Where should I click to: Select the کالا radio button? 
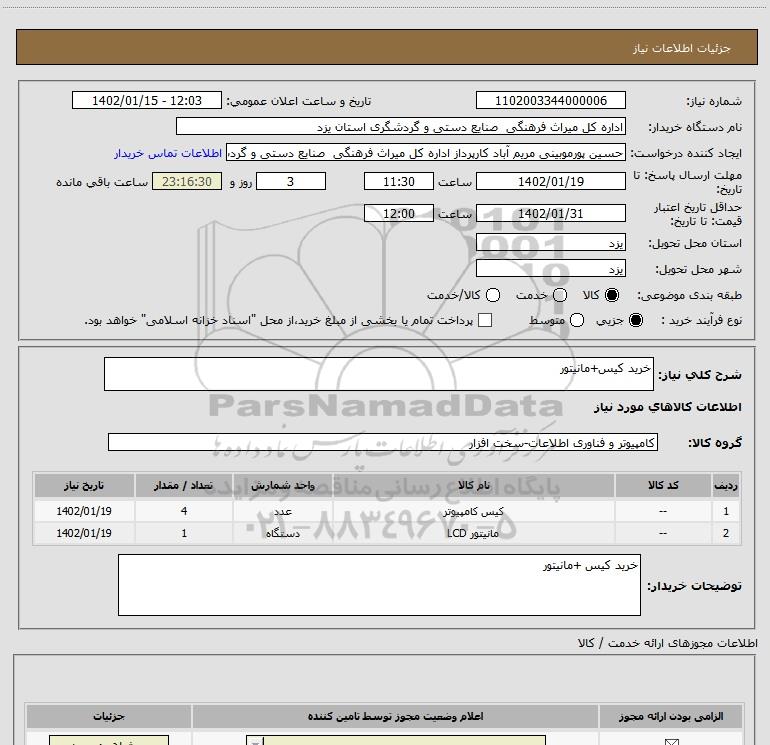tap(612, 295)
